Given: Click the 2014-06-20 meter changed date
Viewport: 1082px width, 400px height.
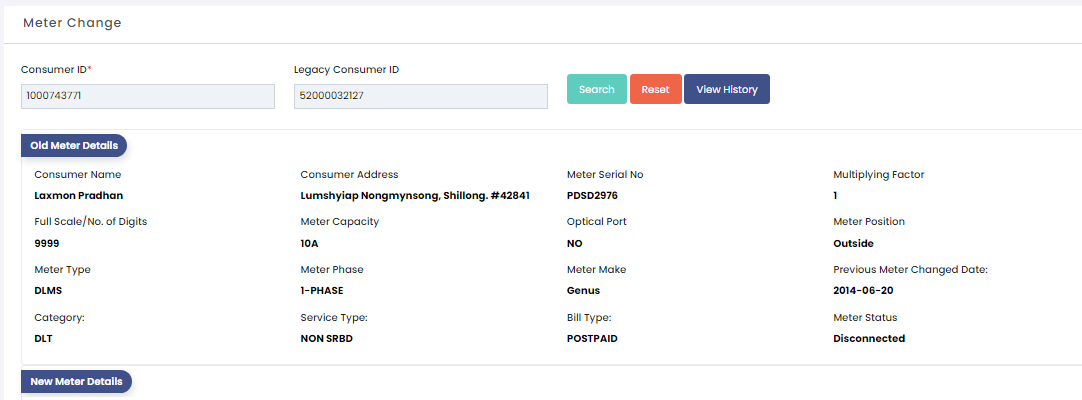Looking at the screenshot, I should (x=863, y=290).
